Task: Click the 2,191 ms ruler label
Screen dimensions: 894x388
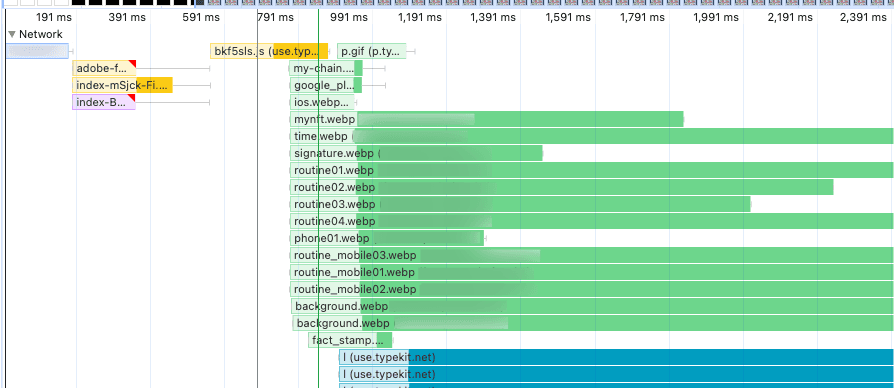Action: click(x=790, y=18)
